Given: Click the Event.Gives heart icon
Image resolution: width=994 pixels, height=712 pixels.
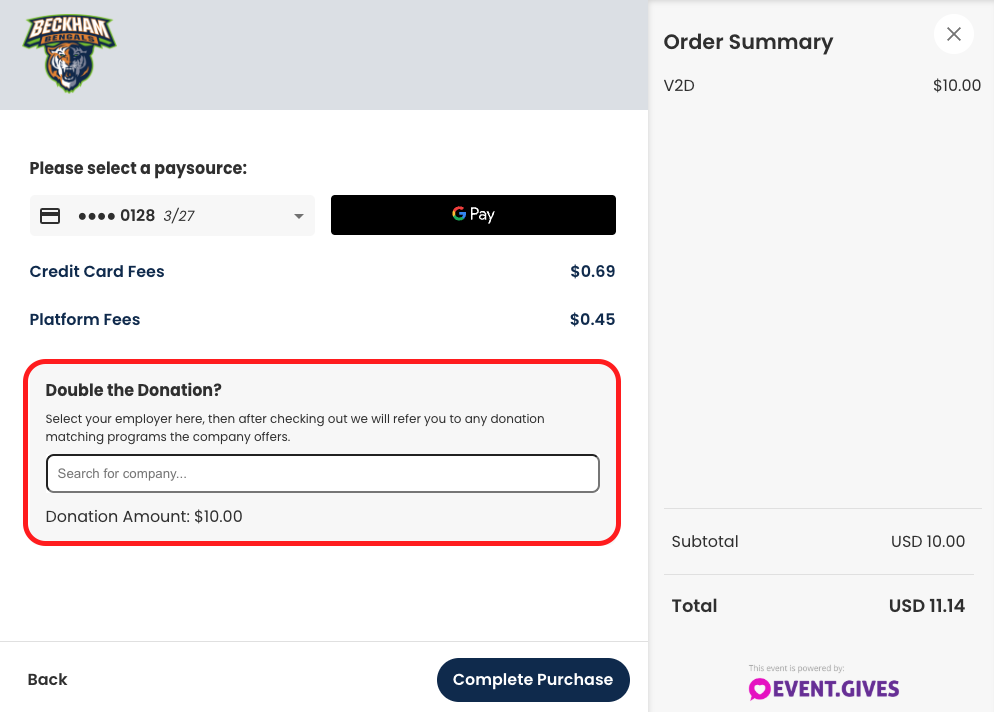Looking at the screenshot, I should tap(759, 689).
